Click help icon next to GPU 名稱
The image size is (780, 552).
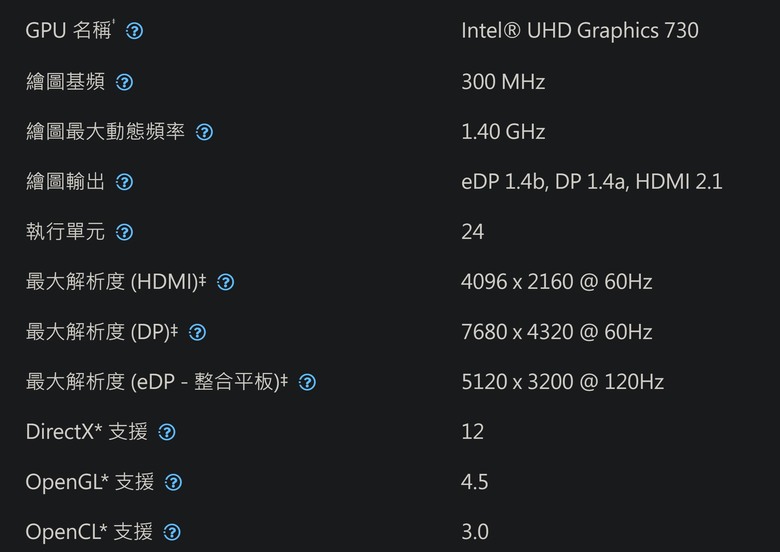click(134, 31)
